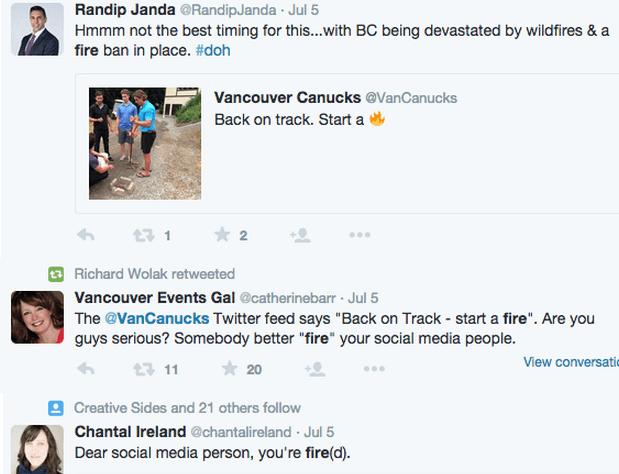The image size is (619, 474).
Task: Expand the View conversation link
Action: point(570,362)
